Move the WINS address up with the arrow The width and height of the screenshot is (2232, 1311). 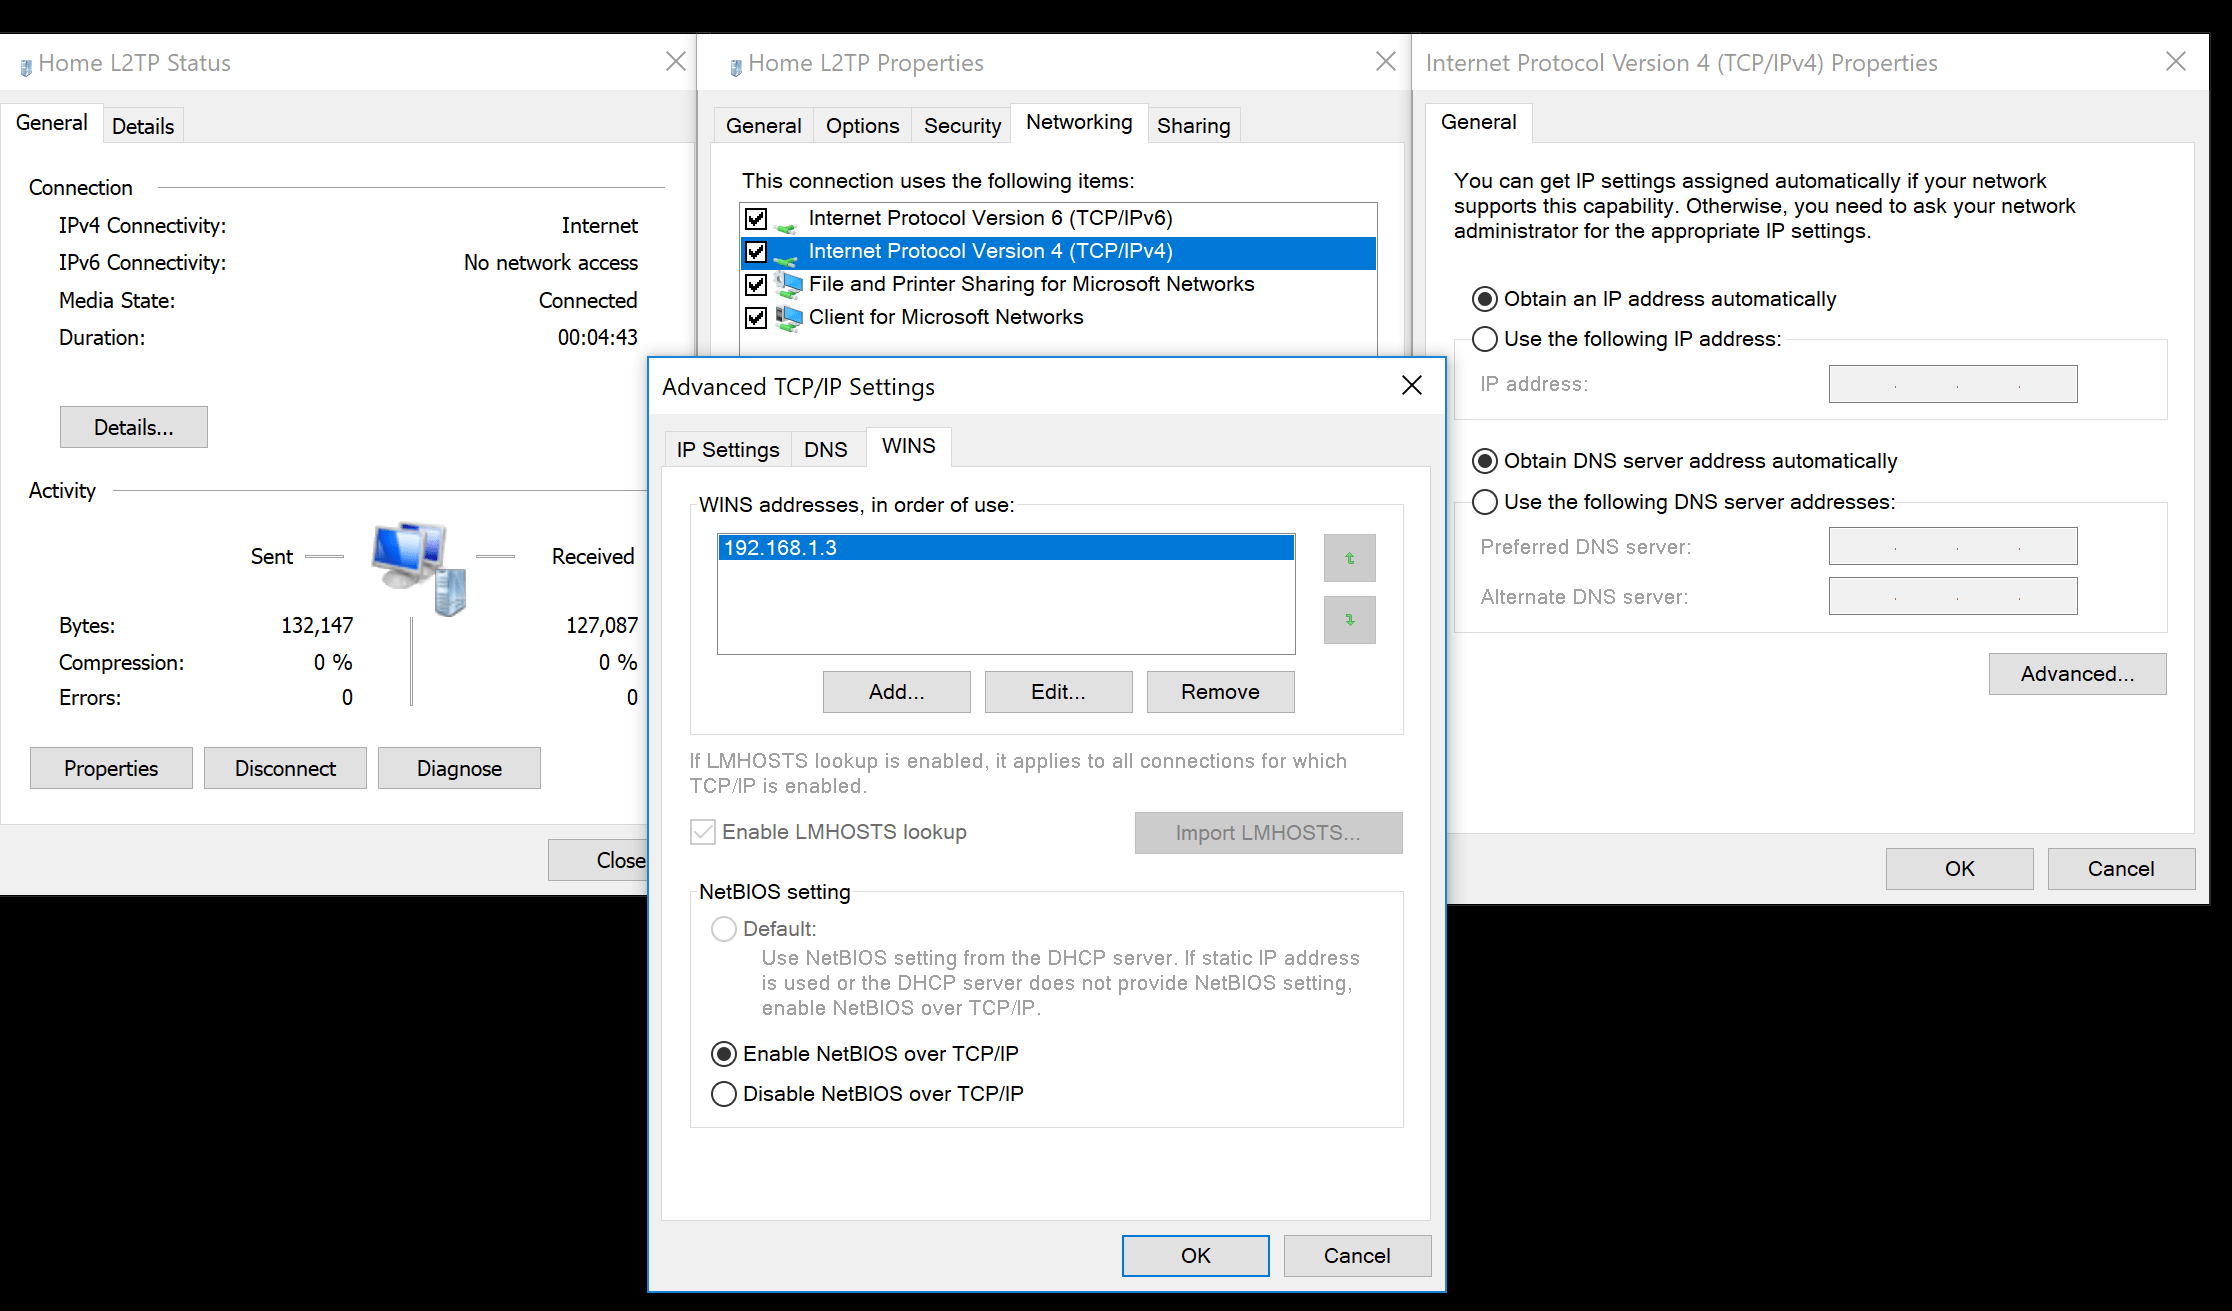click(1349, 558)
